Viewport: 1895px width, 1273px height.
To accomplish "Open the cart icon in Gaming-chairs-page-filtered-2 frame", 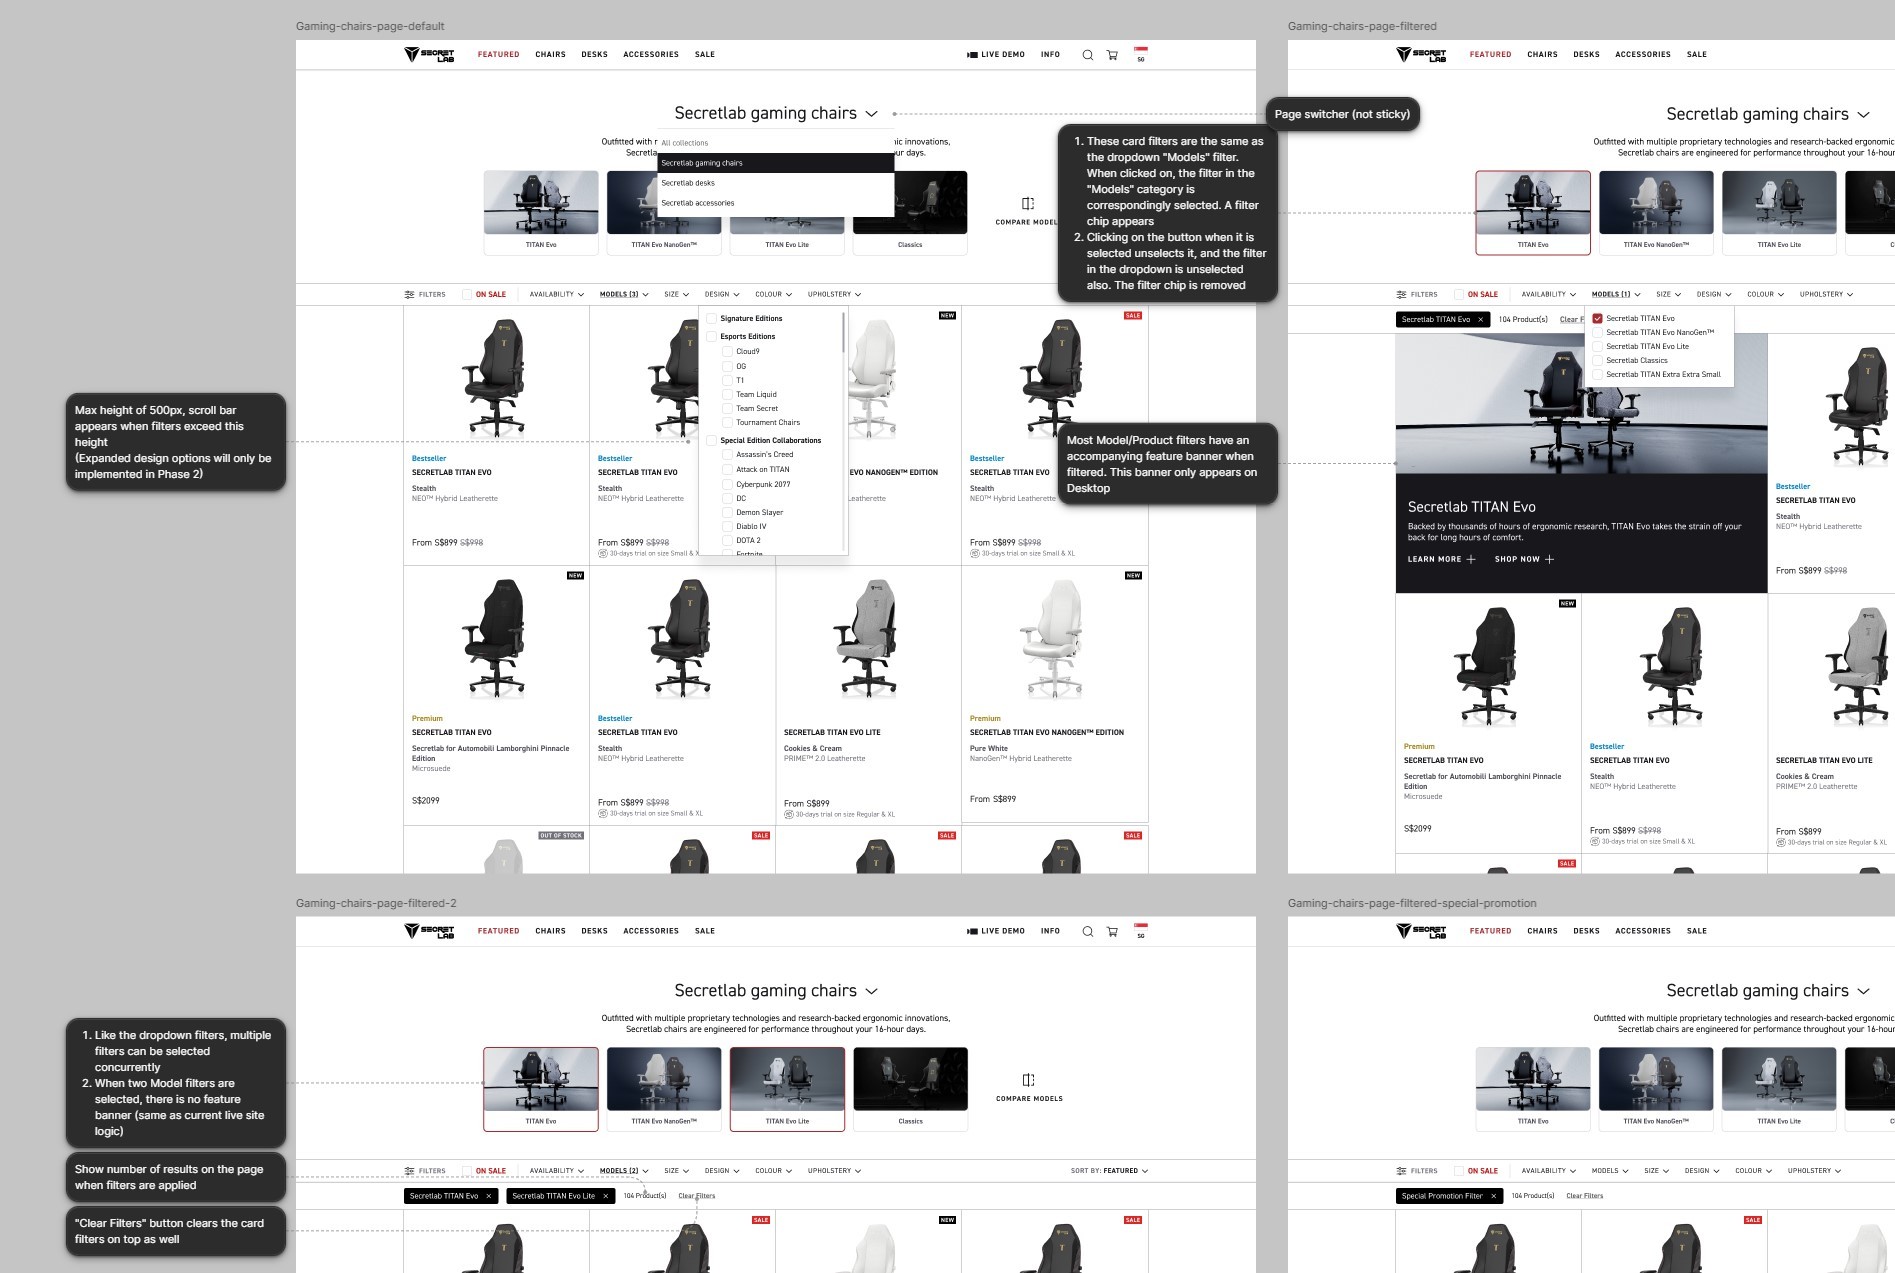I will click(1112, 931).
